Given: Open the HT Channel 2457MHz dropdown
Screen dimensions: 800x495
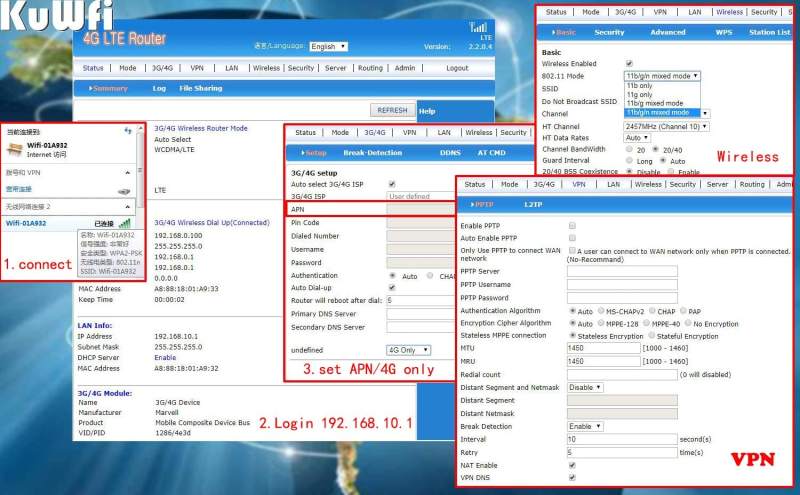Looking at the screenshot, I should pyautogui.click(x=666, y=127).
